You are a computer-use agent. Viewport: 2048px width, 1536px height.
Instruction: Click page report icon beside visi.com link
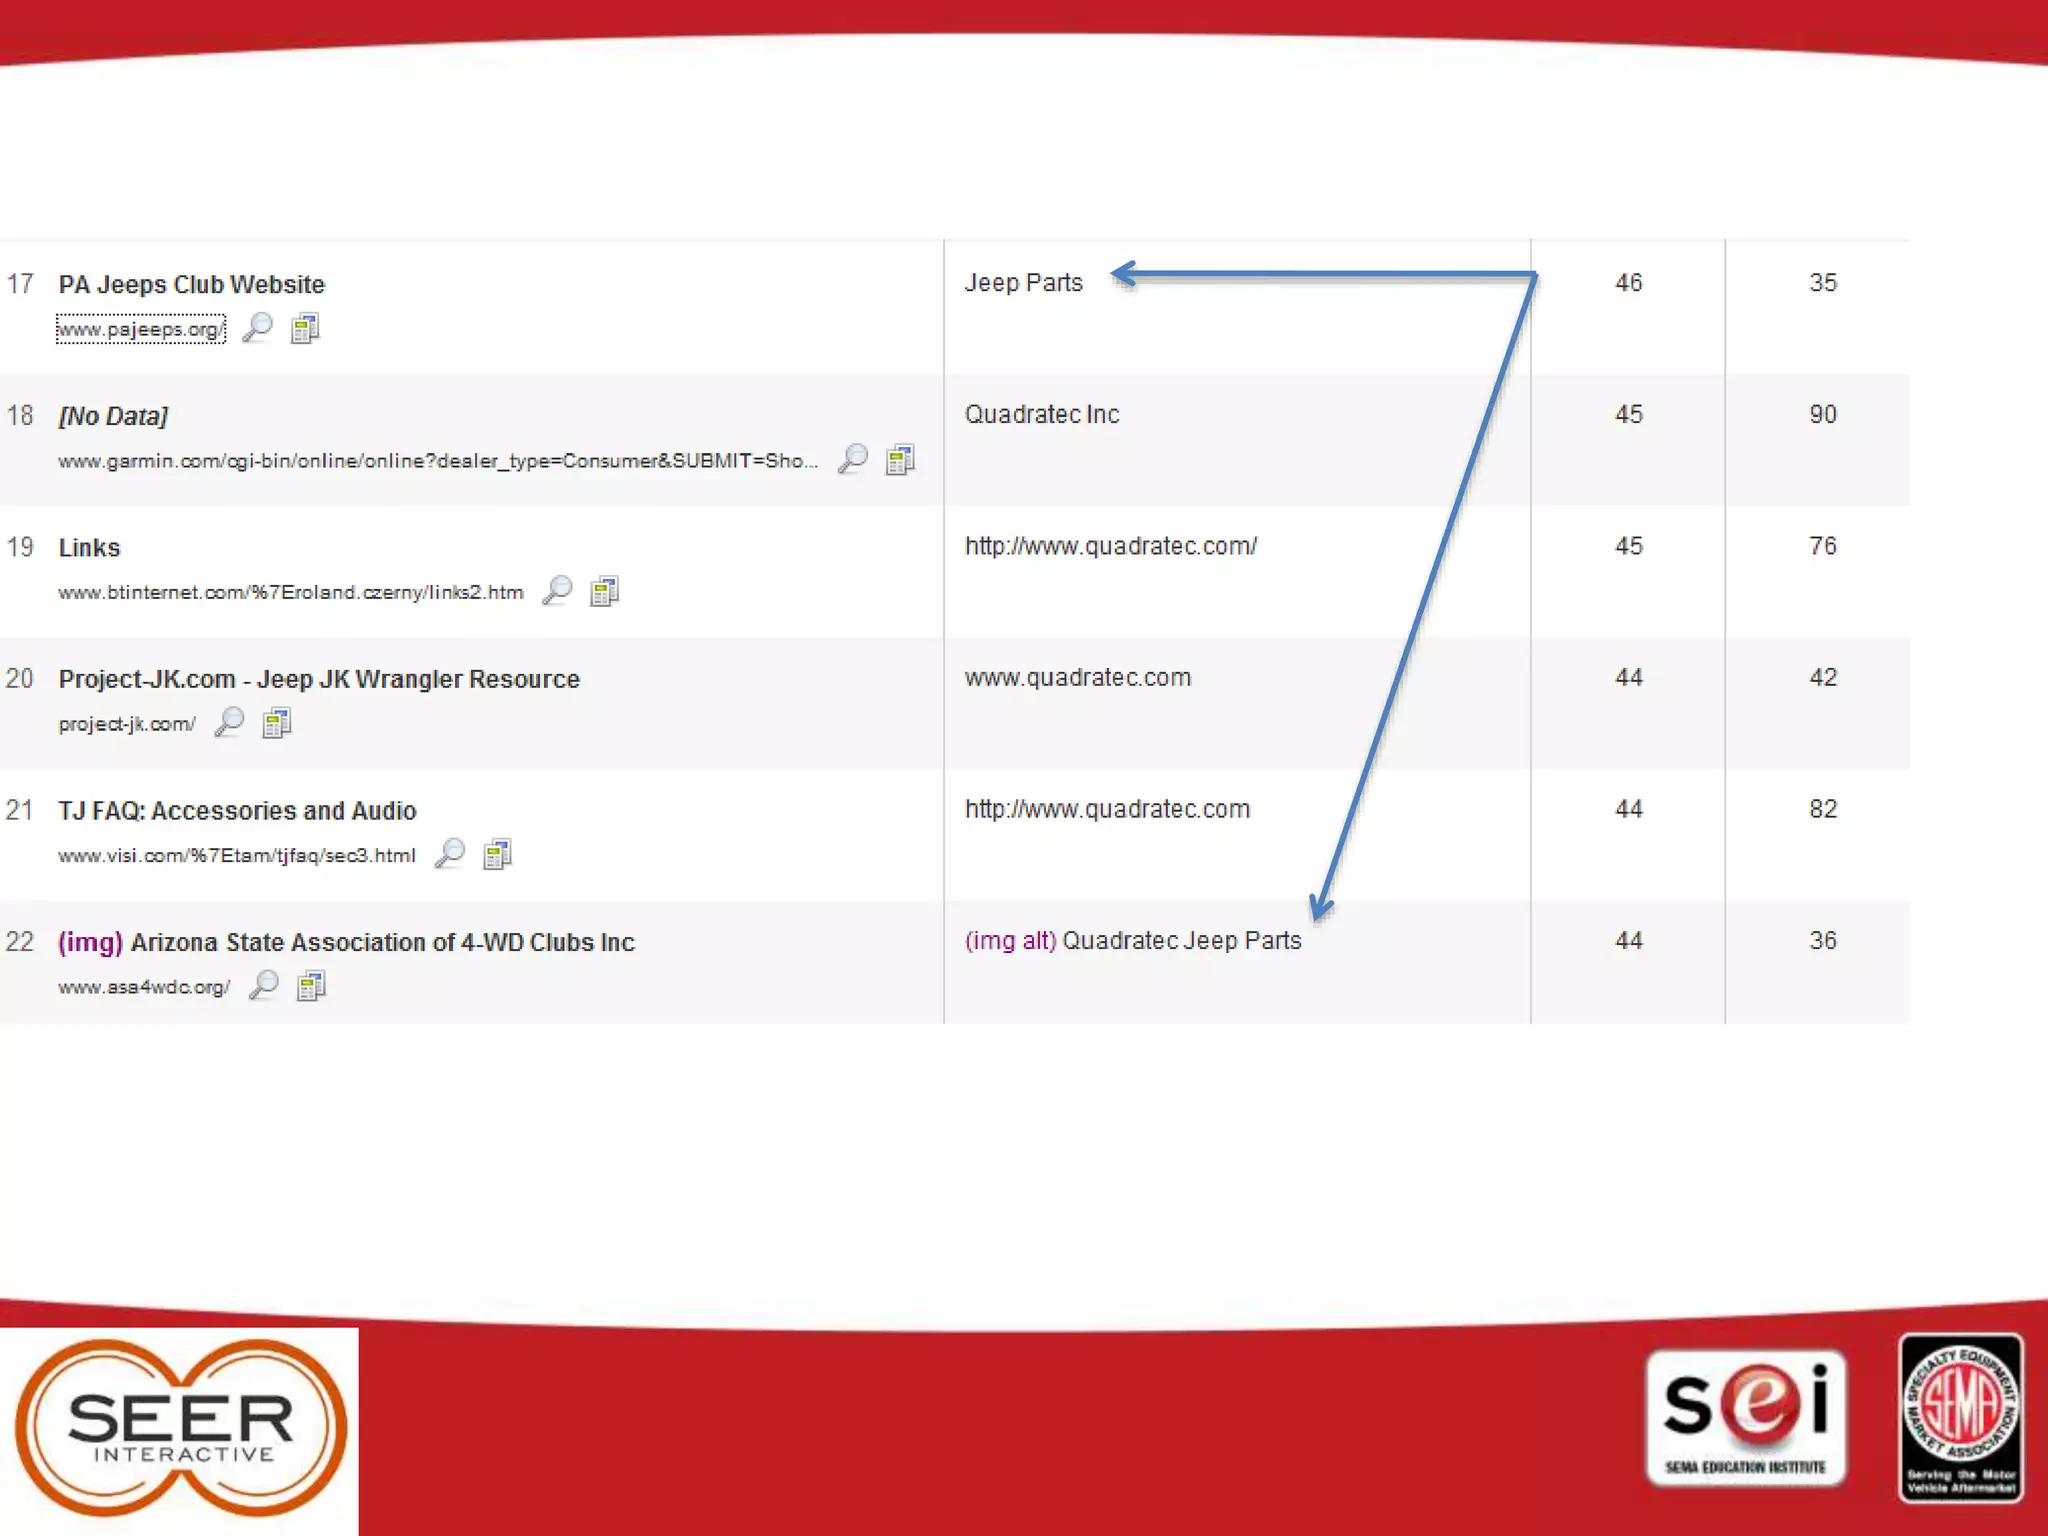click(497, 854)
